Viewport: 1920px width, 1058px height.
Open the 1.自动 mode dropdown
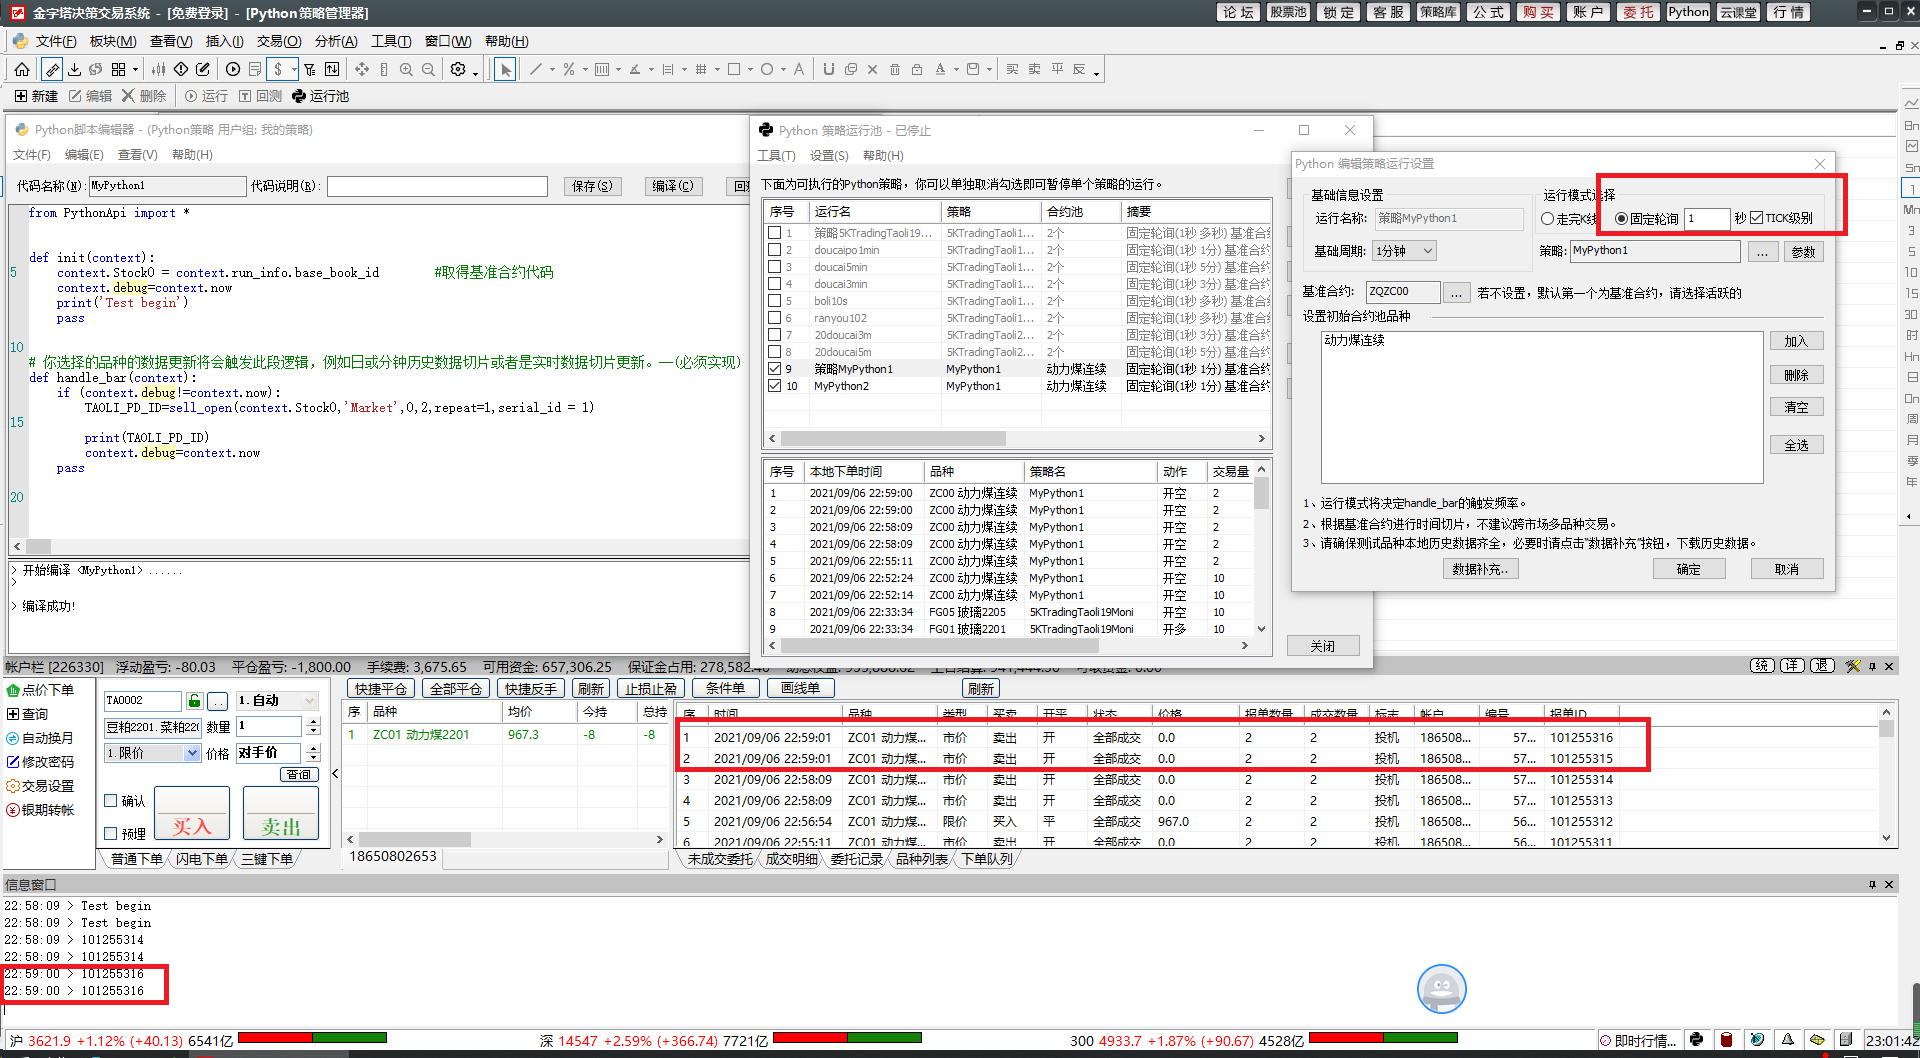277,701
